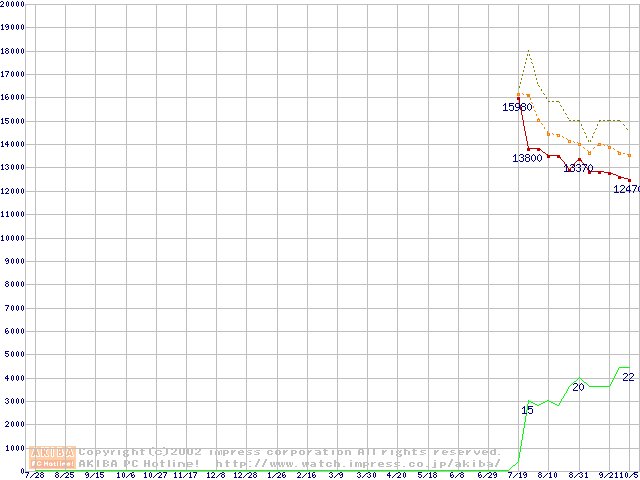Select the 12470 price data label
Image resolution: width=640 pixels, height=480 pixels.
(x=627, y=188)
